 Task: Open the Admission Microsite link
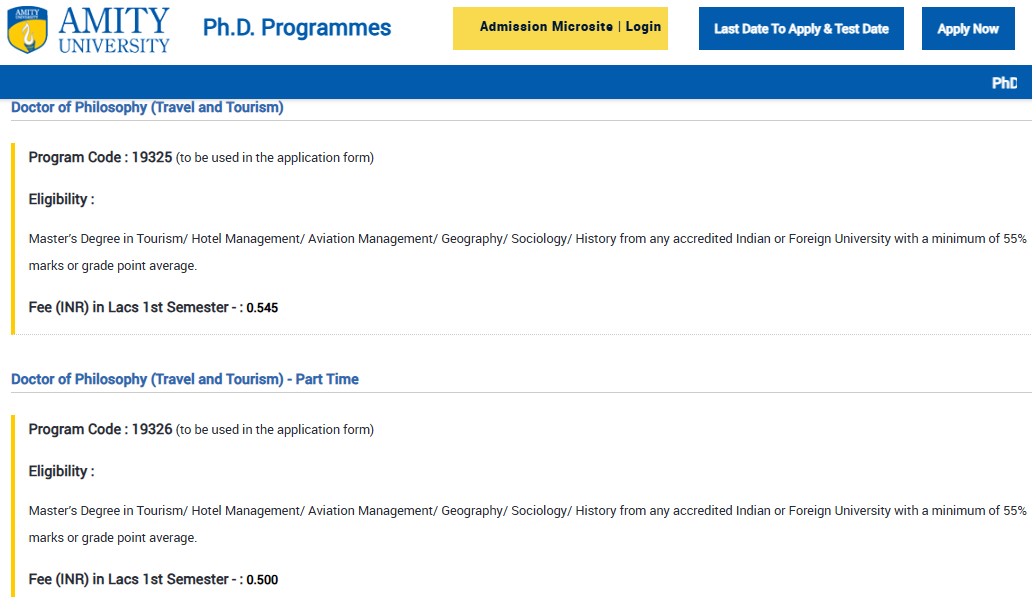tap(546, 27)
